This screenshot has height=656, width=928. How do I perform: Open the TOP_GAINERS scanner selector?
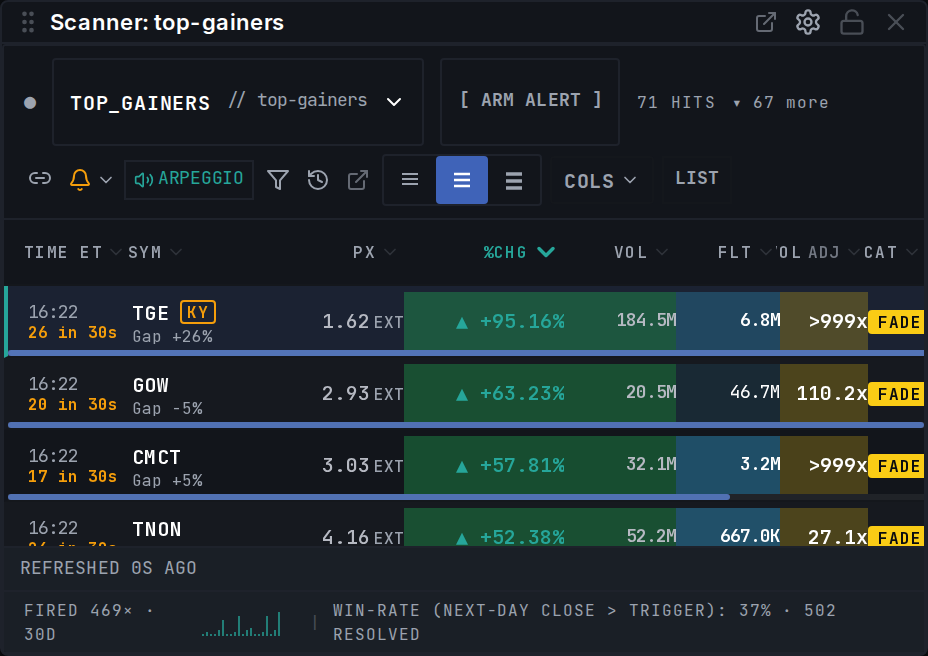pyautogui.click(x=238, y=102)
